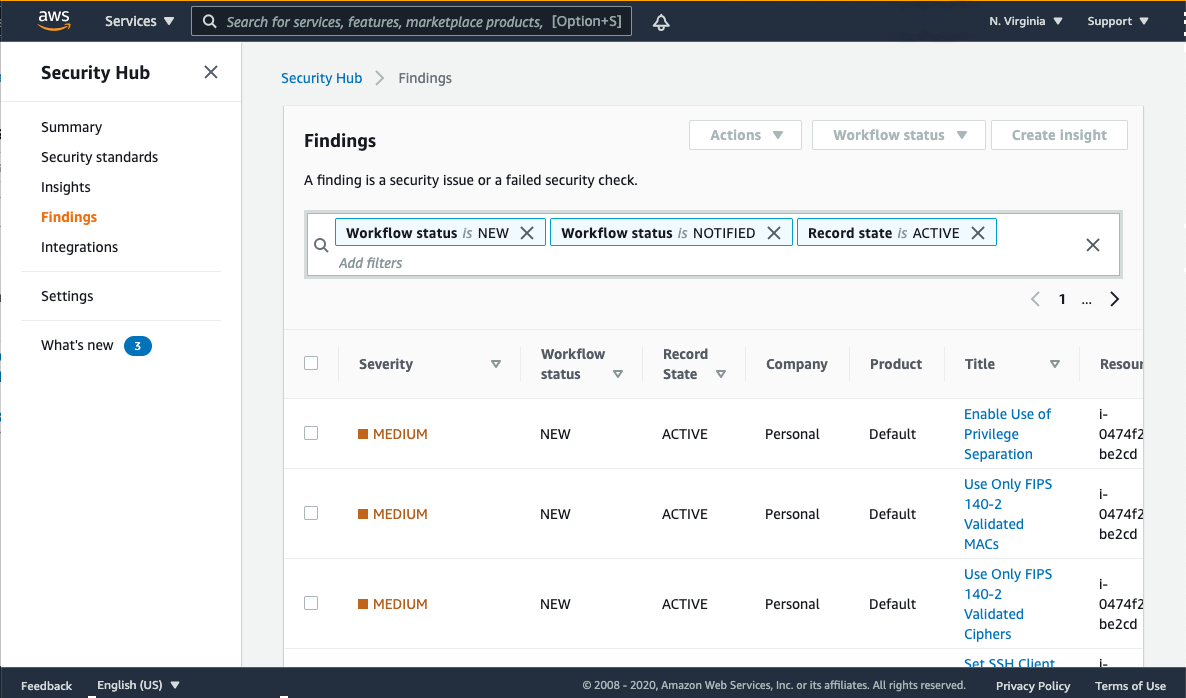Open the Services menu
The width and height of the screenshot is (1186, 698).
point(138,21)
